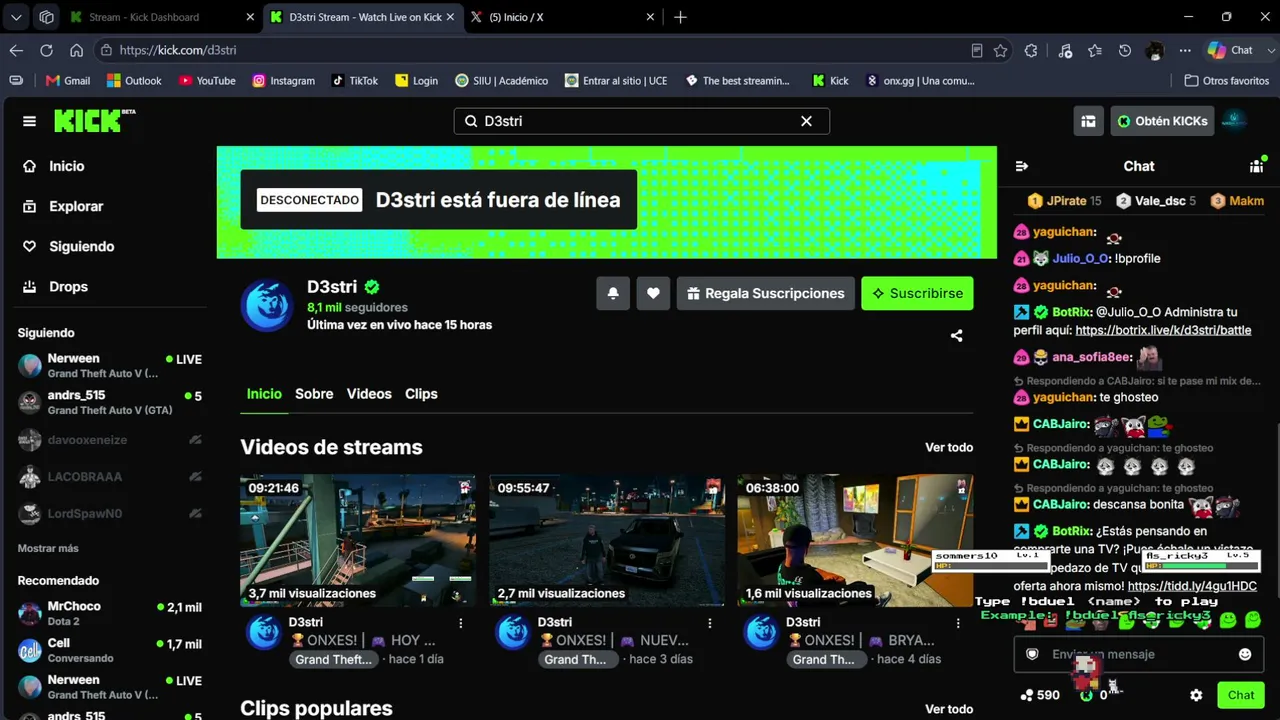1280x720 pixels.
Task: Toggle notifications bell for D3stri
Action: pyautogui.click(x=613, y=293)
